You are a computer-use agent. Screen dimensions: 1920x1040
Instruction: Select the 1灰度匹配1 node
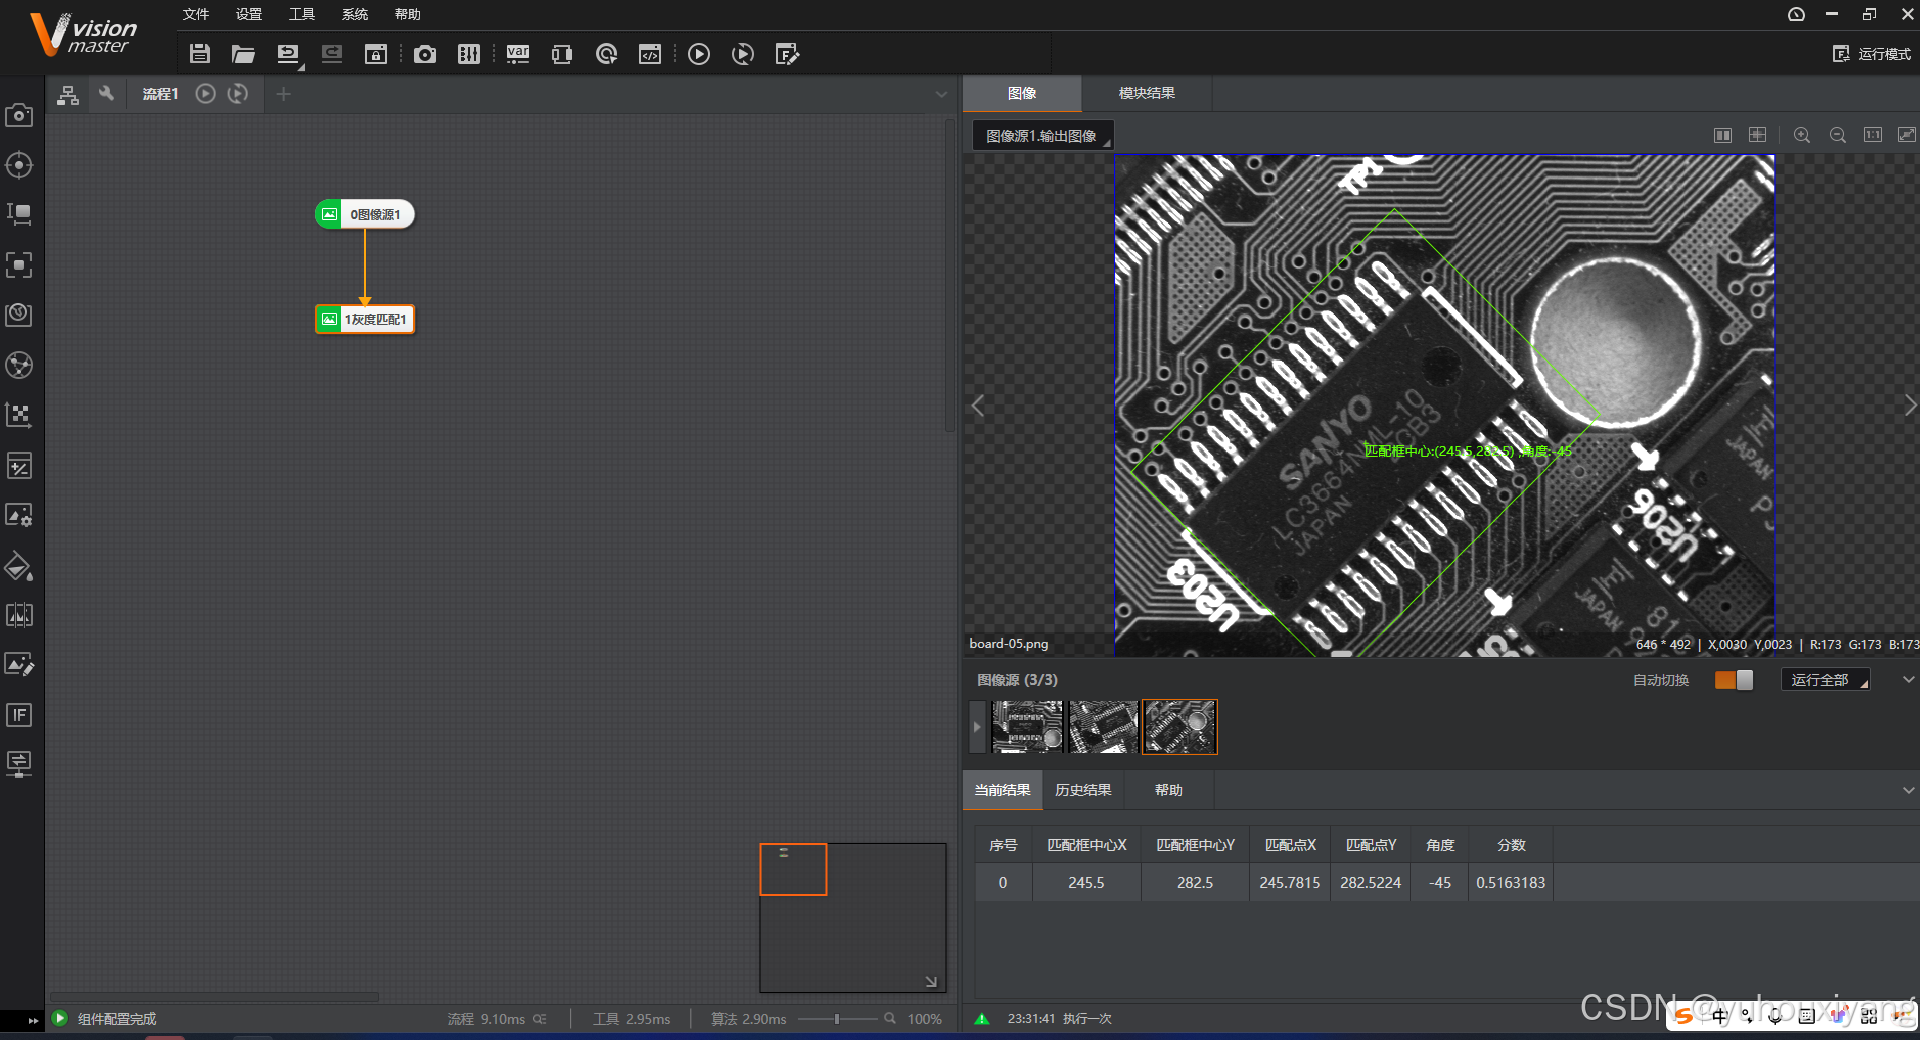[x=365, y=319]
